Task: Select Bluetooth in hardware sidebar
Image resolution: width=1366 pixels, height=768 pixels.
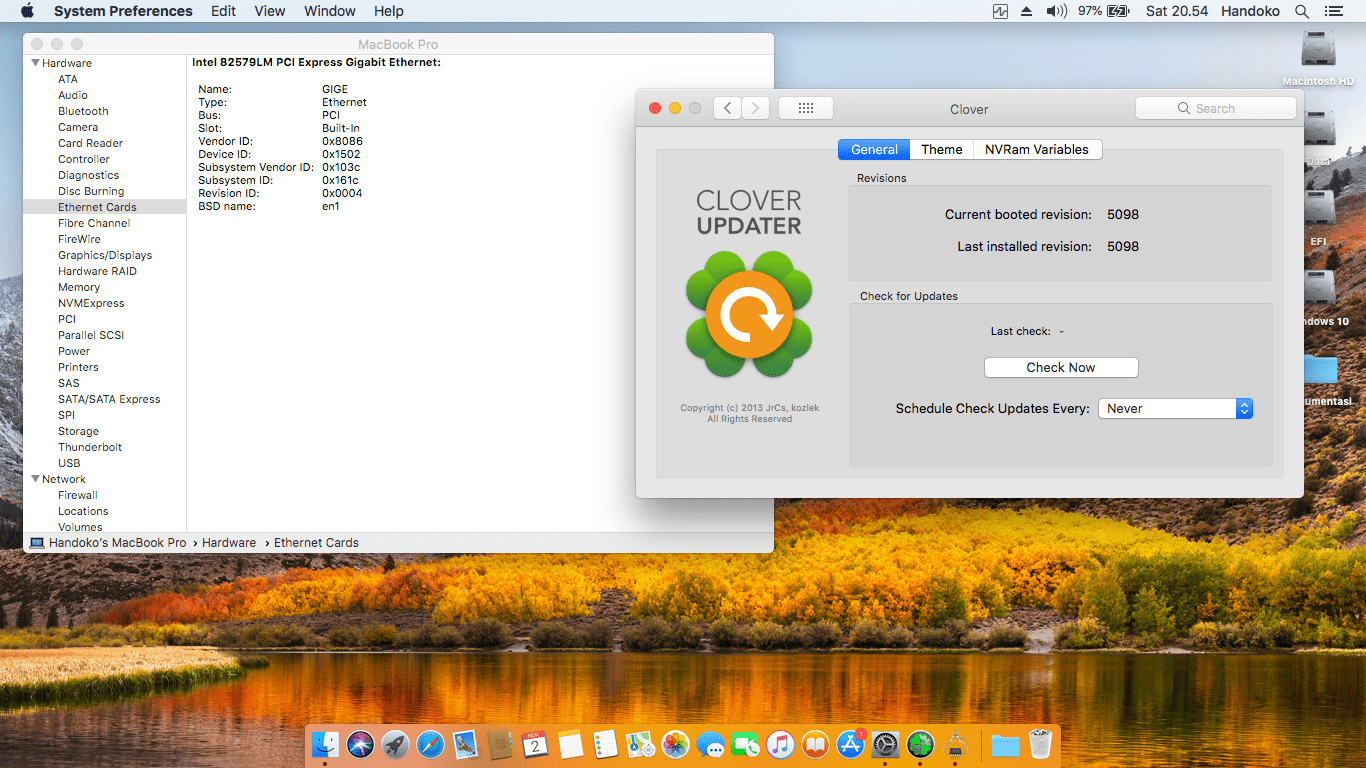Action: tap(83, 111)
